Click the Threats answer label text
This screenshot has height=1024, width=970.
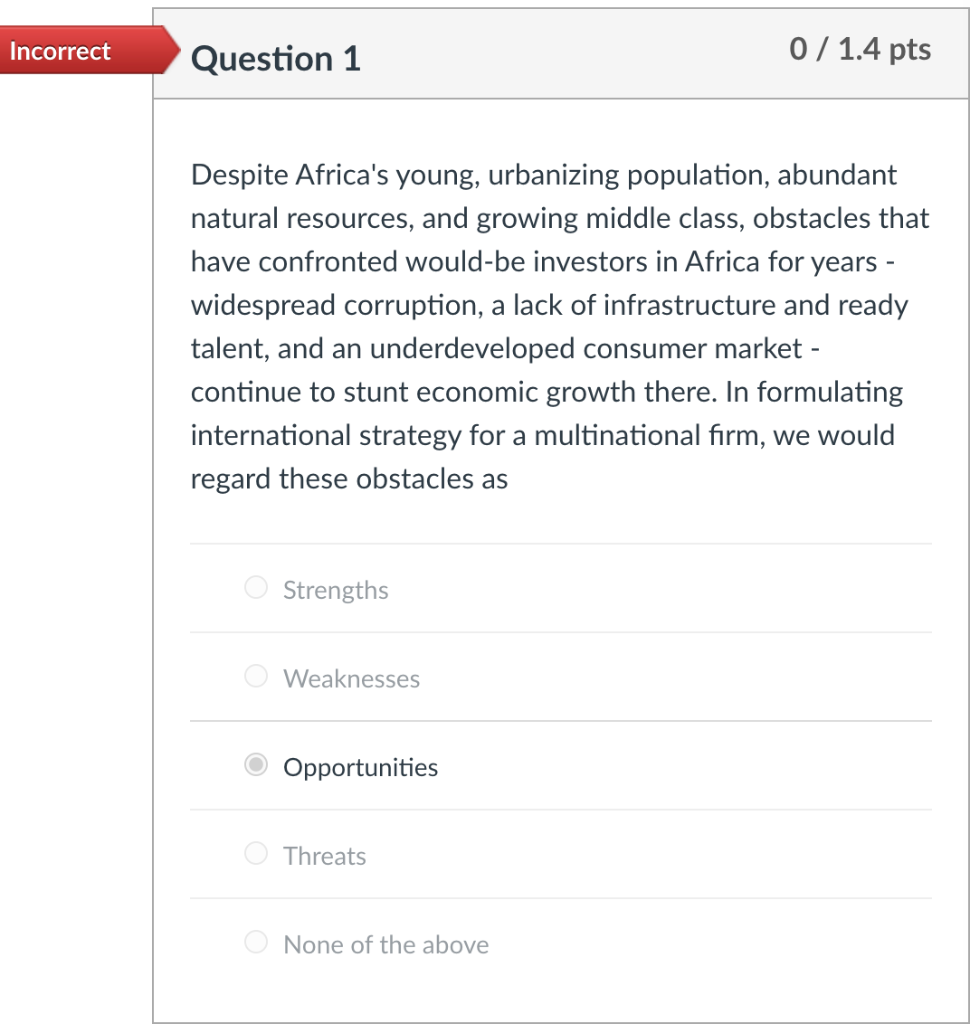[x=324, y=856]
